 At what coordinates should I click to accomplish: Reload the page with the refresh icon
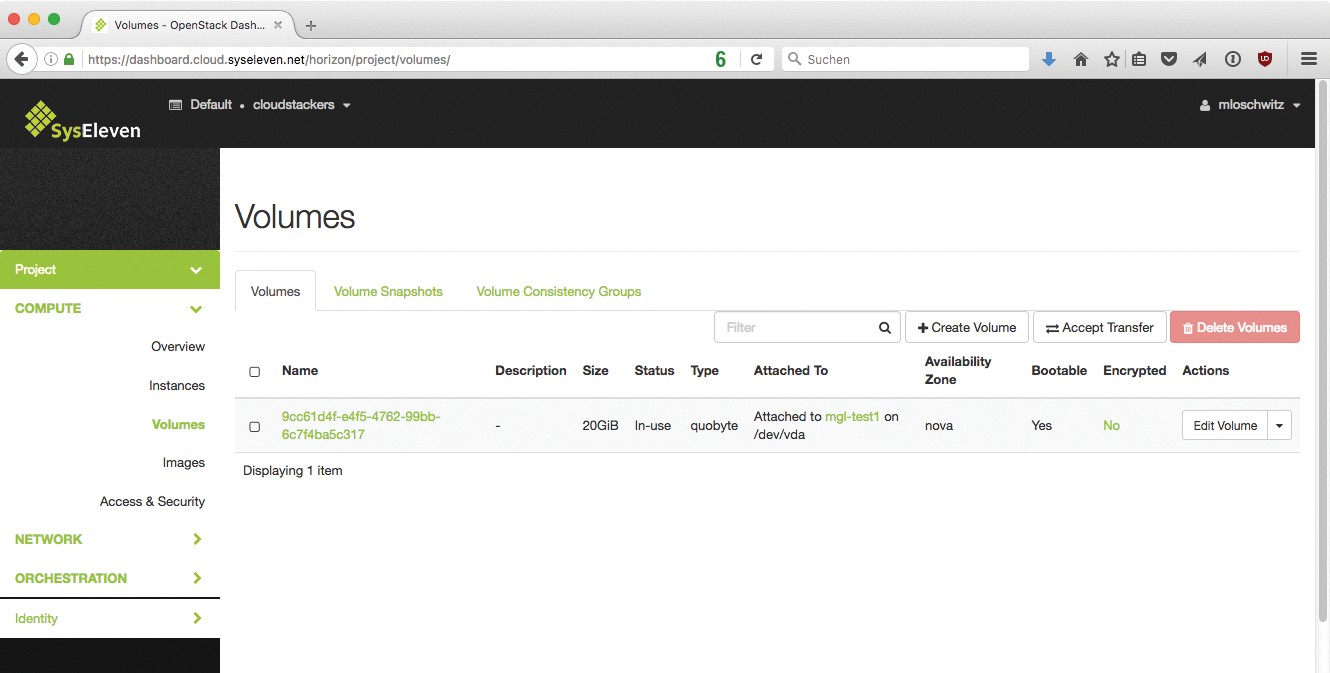pos(757,60)
